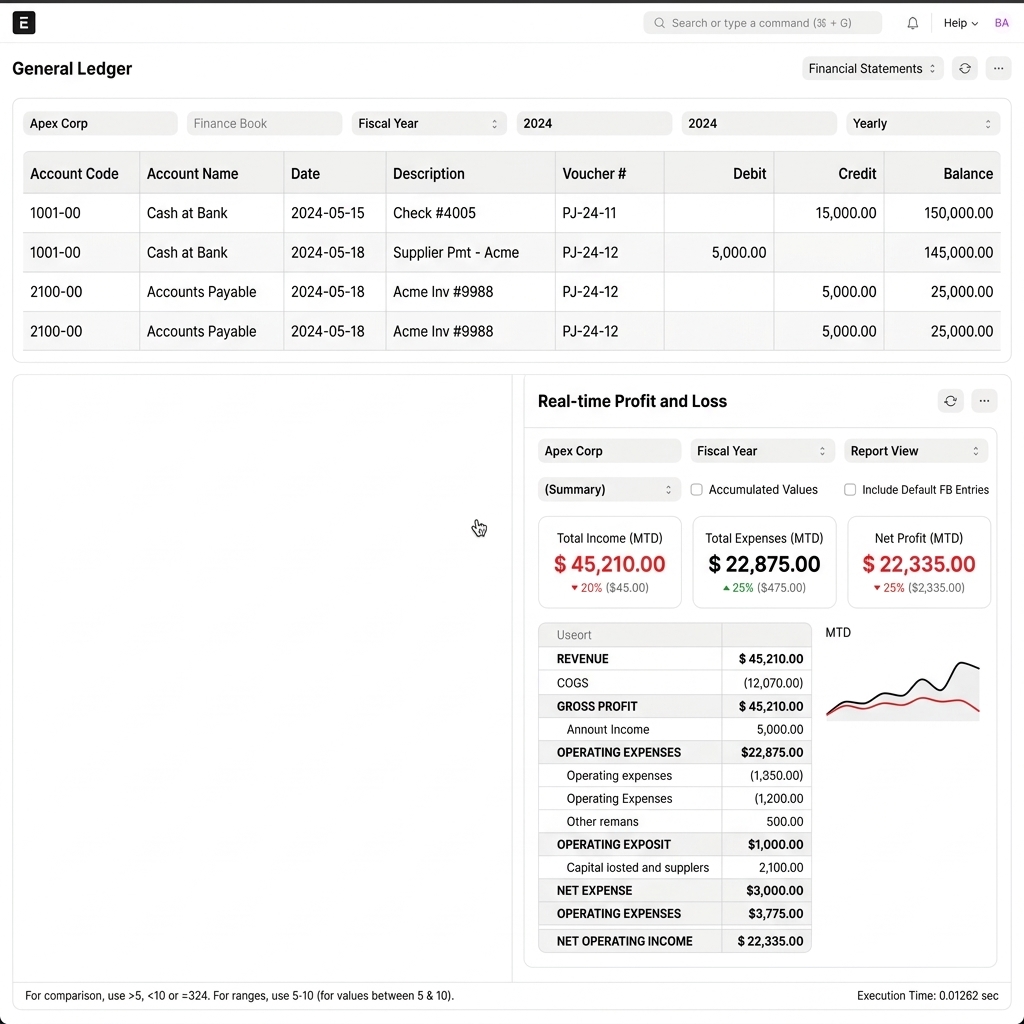
Task: Check Include Default FB Entries
Action: [849, 489]
